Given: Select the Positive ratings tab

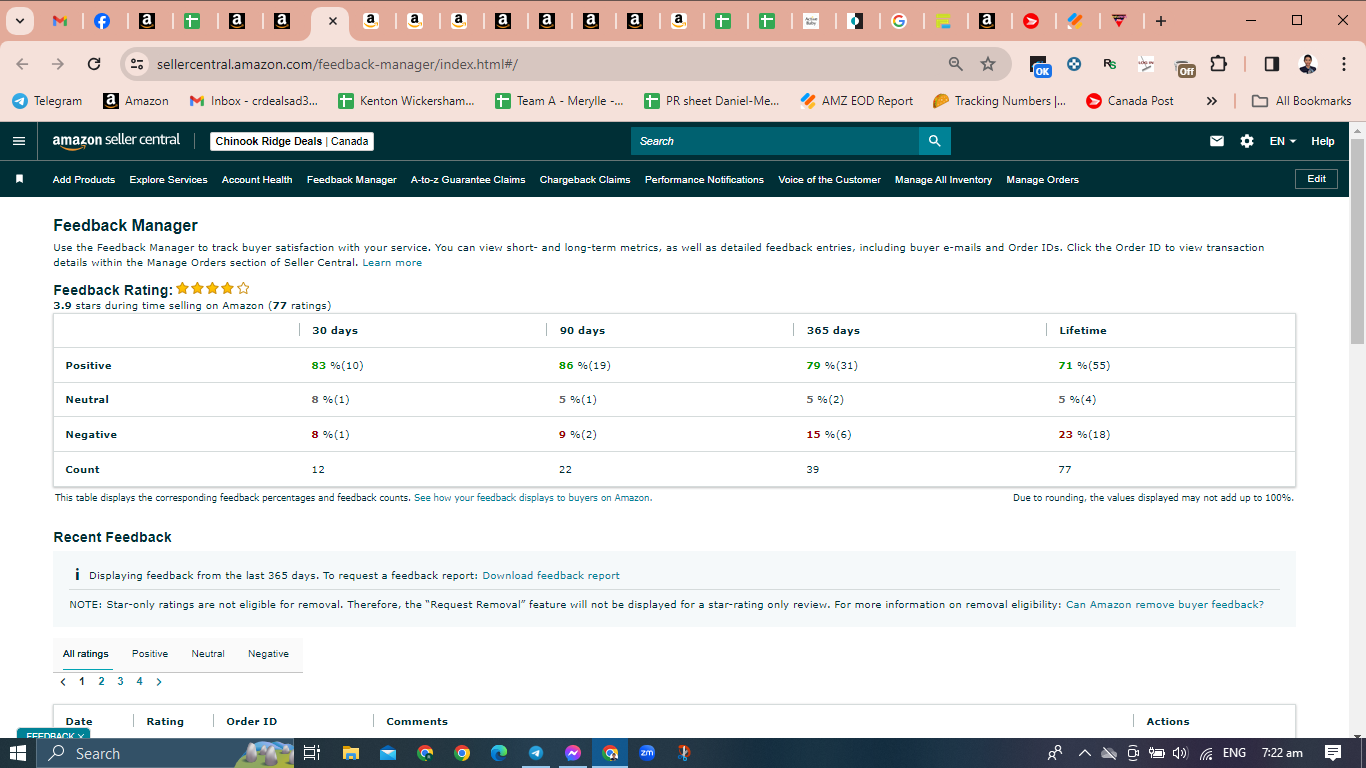Looking at the screenshot, I should tap(150, 654).
